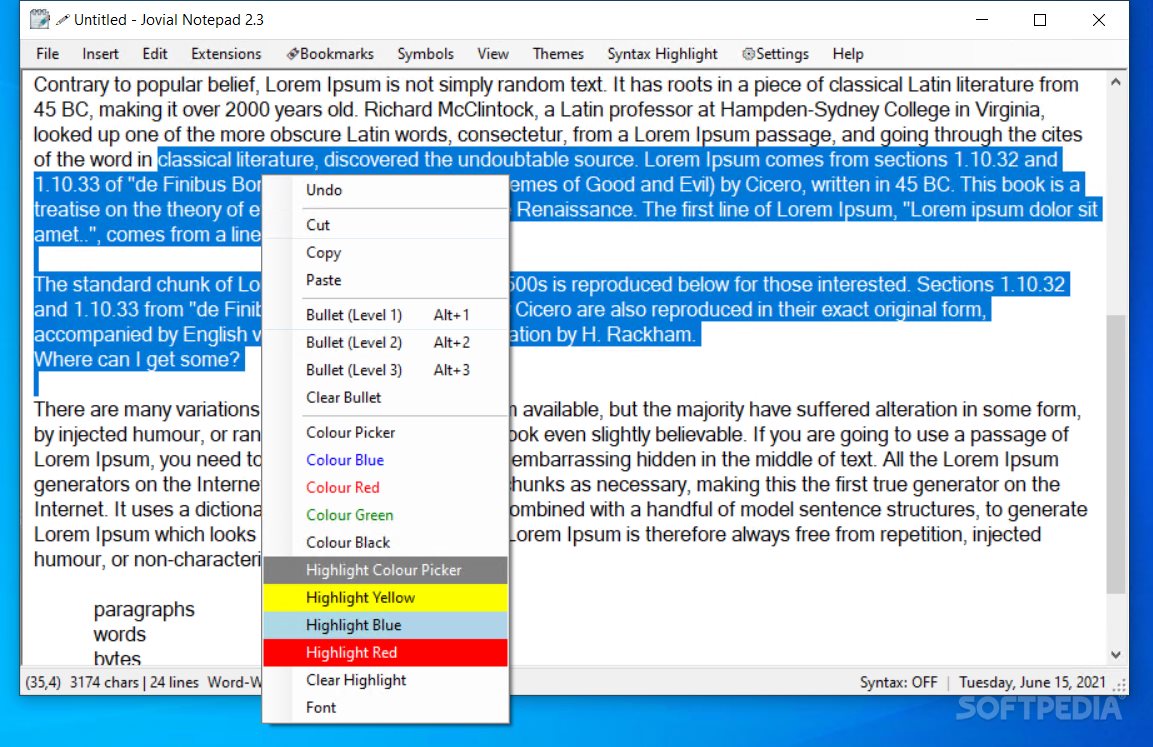
Task: Open the Edit menu
Action: 154,54
